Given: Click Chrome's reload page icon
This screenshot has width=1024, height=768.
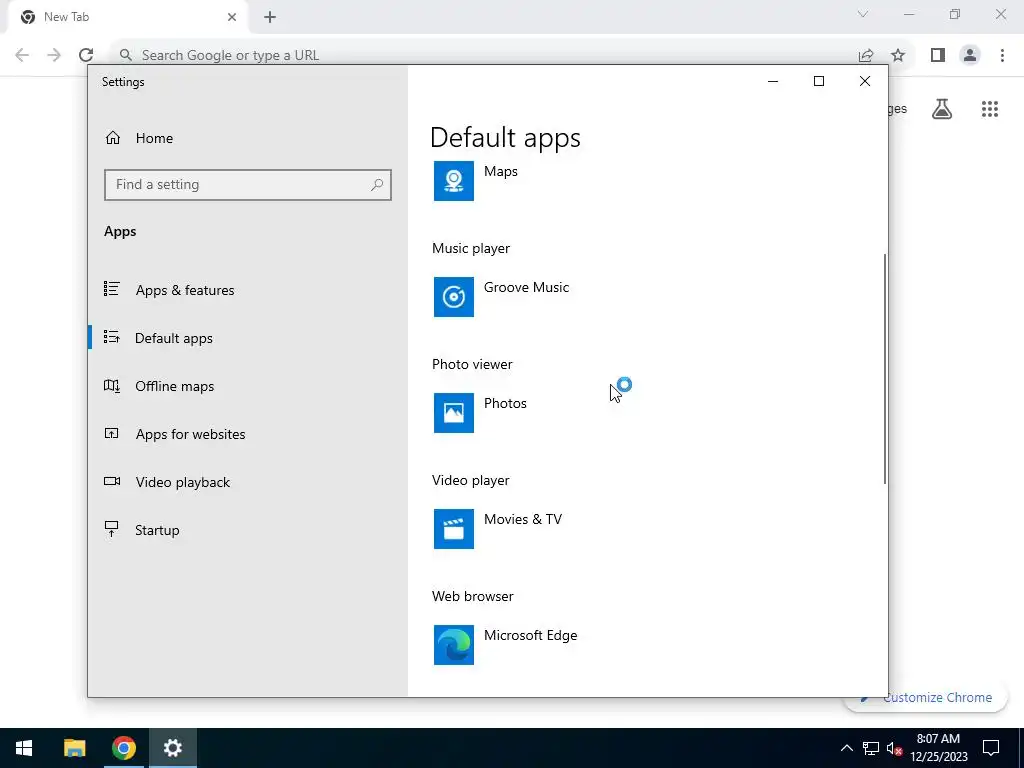Looking at the screenshot, I should tap(86, 55).
